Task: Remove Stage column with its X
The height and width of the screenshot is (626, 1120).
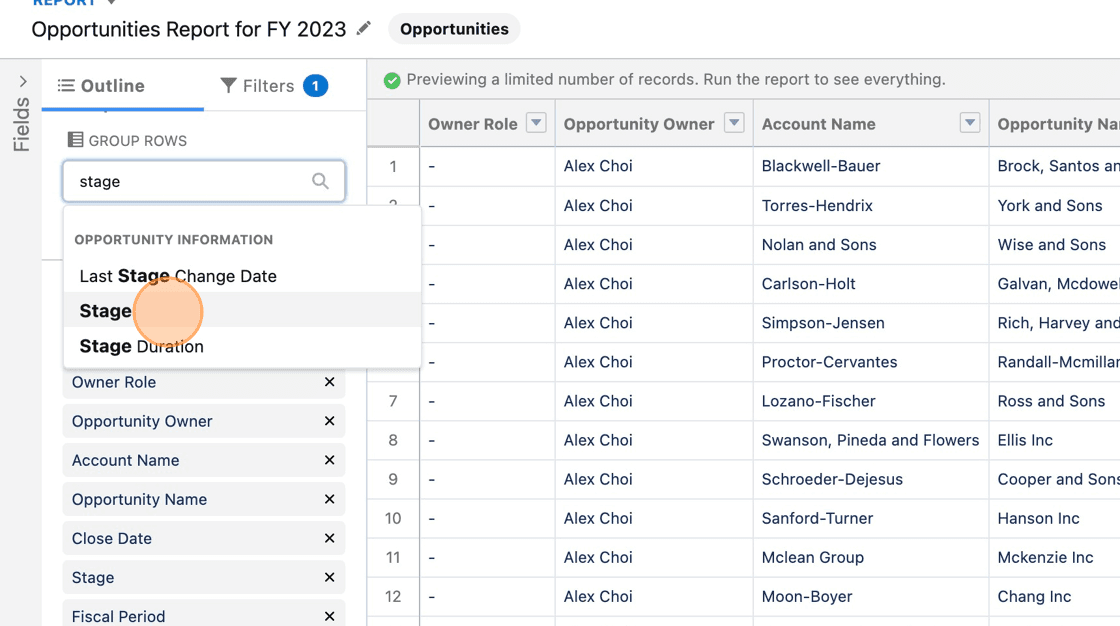Action: tap(329, 577)
